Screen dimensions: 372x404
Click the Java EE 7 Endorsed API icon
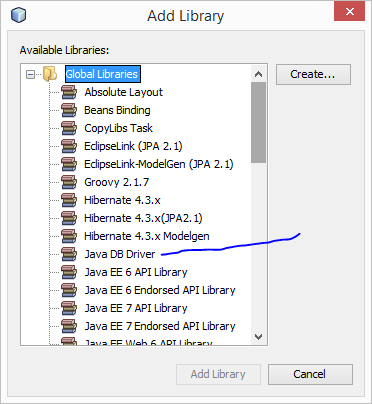[x=69, y=326]
